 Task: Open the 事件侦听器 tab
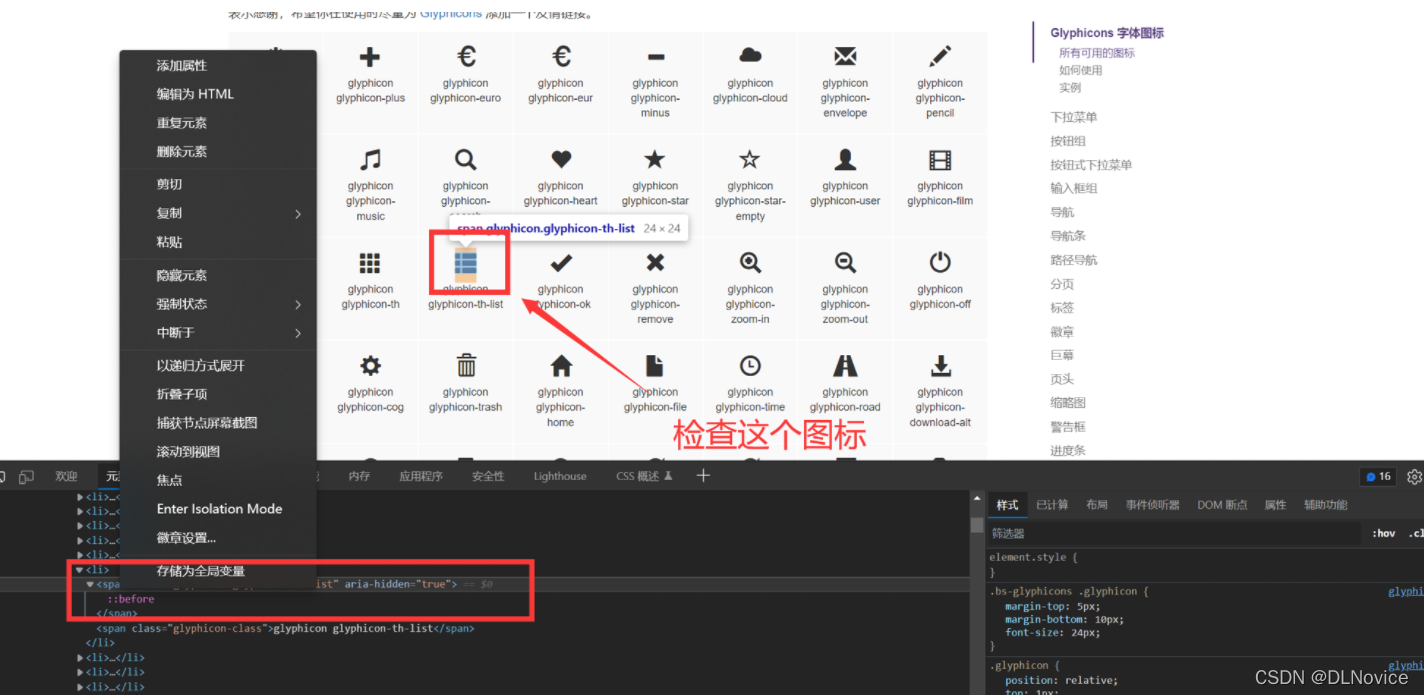[1153, 505]
